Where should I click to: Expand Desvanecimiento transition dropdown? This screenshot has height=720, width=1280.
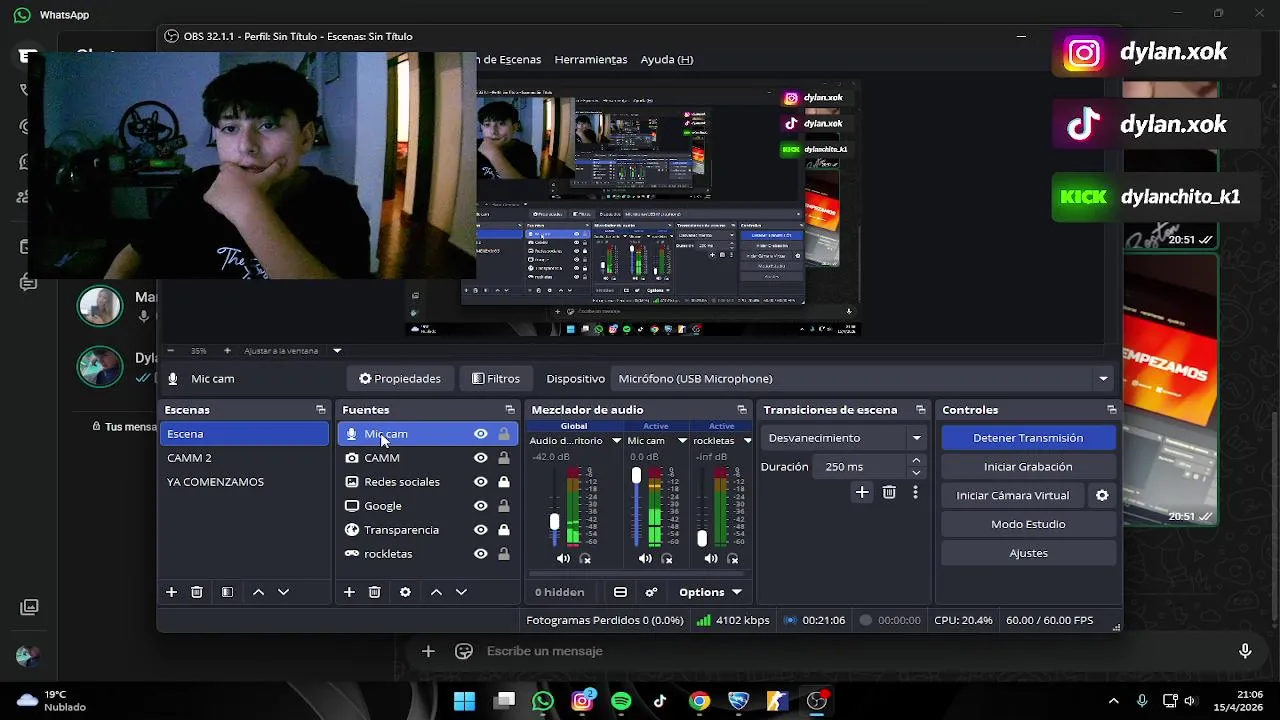(916, 438)
